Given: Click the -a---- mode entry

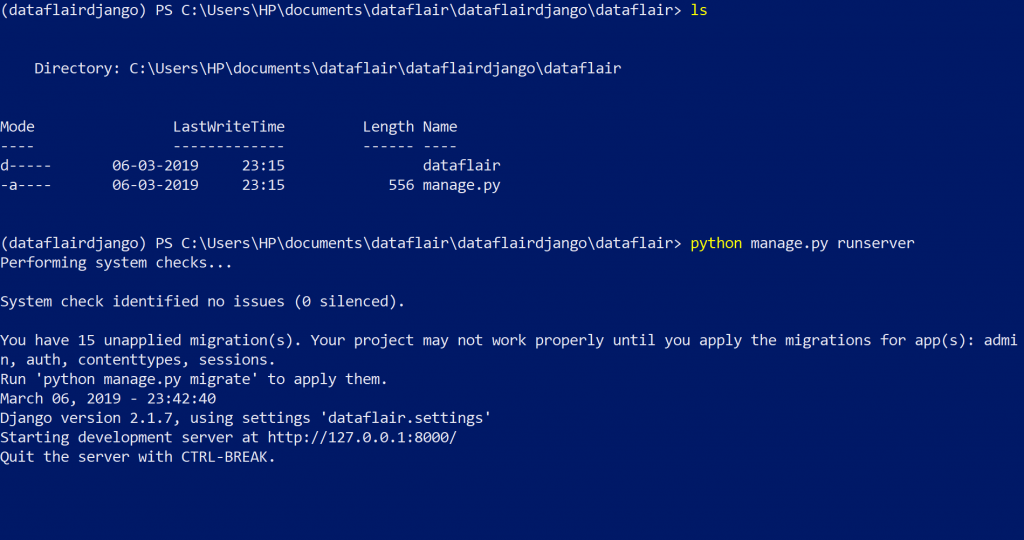Looking at the screenshot, I should (25, 185).
